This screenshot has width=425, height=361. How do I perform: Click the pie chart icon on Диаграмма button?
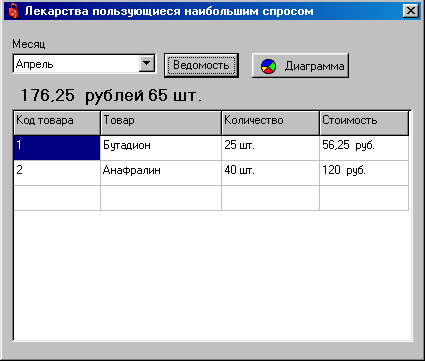[x=268, y=66]
